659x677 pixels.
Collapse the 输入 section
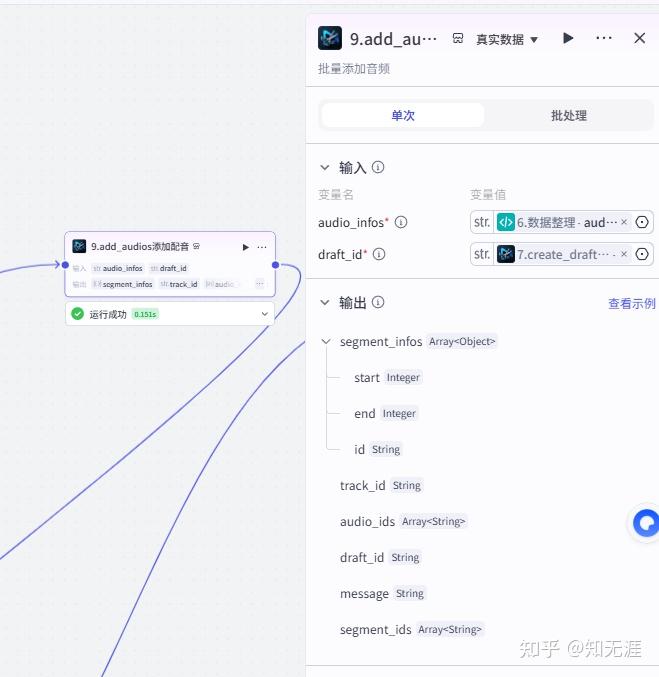click(x=325, y=167)
